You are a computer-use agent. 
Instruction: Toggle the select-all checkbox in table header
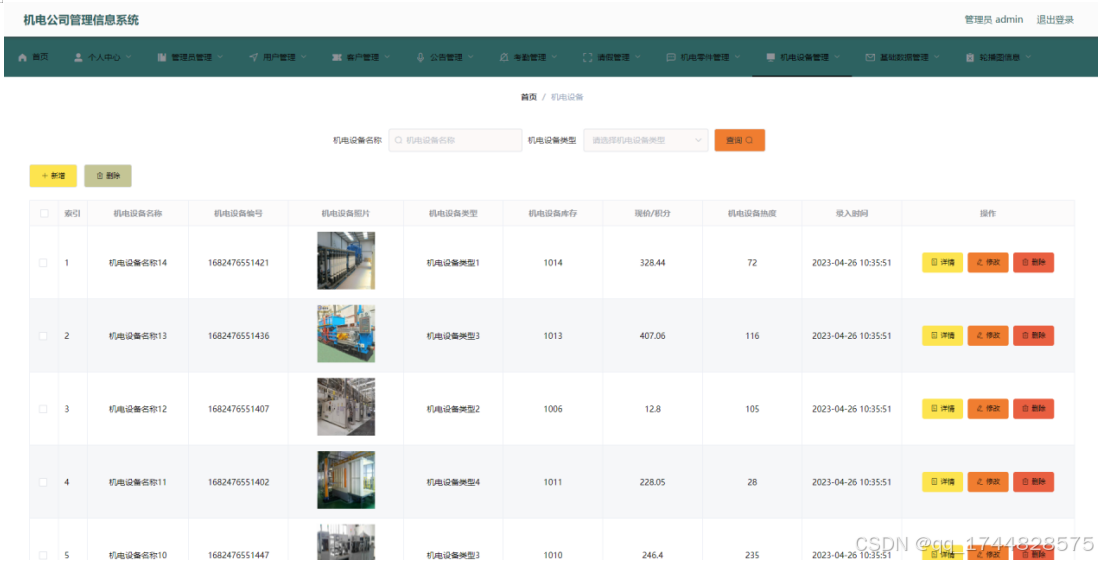click(x=44, y=214)
